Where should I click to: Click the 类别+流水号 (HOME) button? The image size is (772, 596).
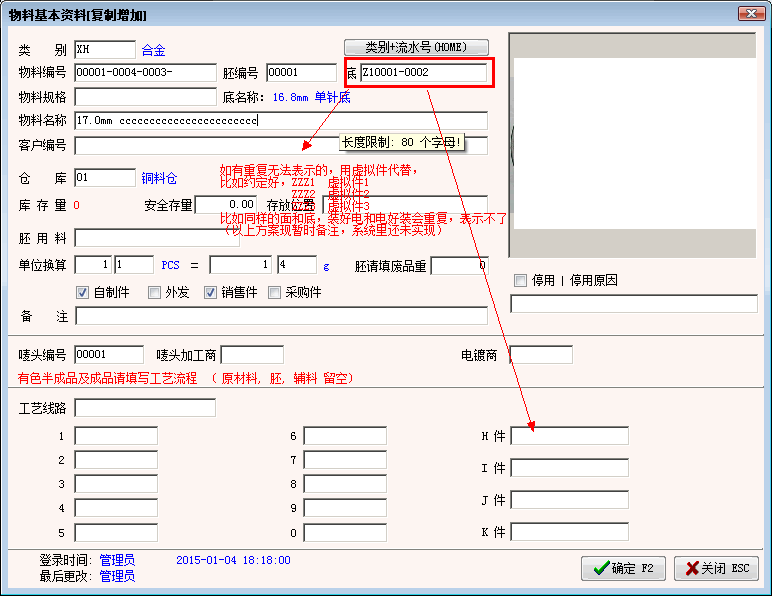point(416,47)
